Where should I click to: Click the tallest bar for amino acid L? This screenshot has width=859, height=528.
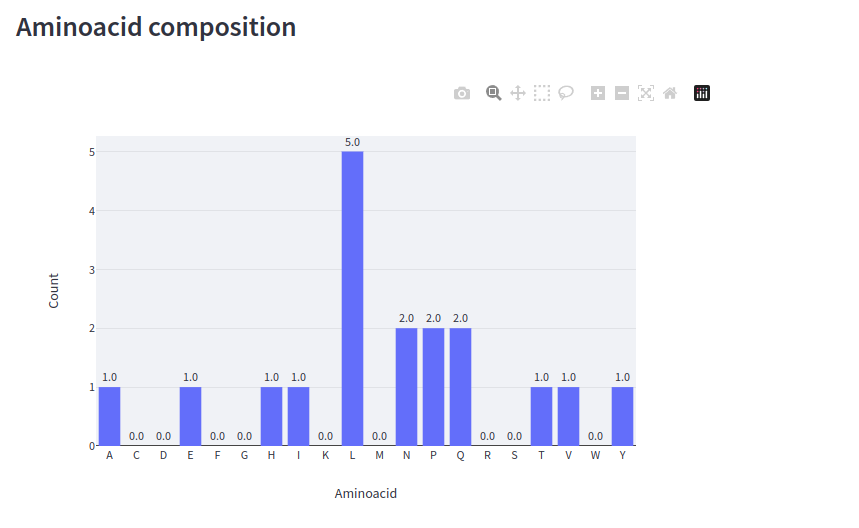[x=352, y=298]
